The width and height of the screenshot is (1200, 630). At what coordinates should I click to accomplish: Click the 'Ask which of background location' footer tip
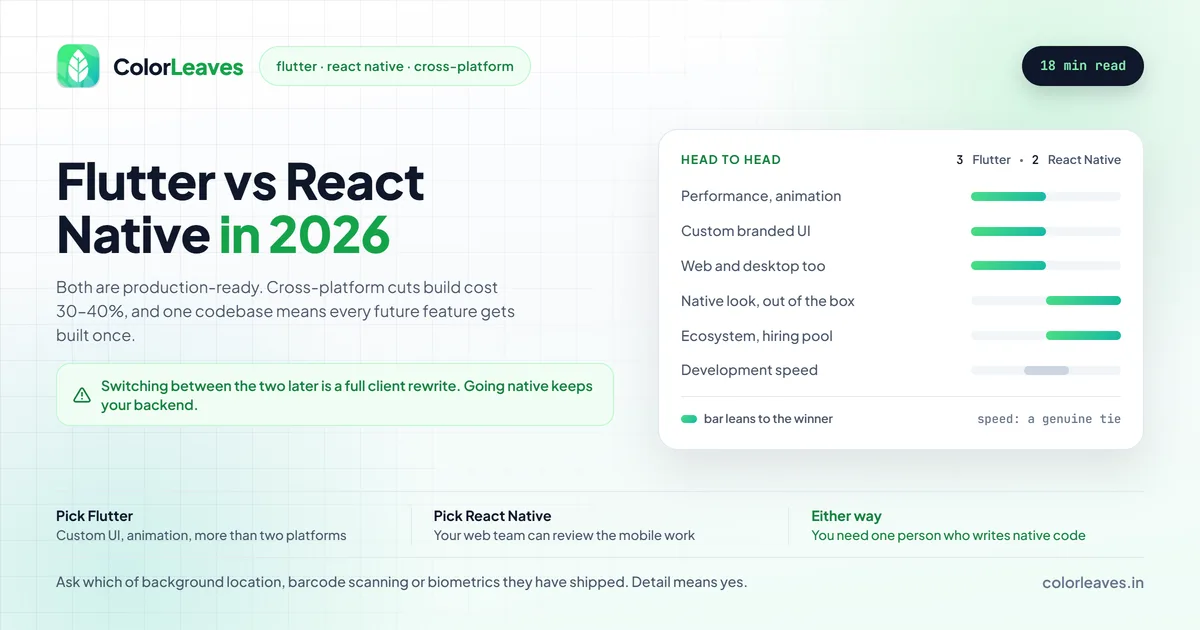click(401, 582)
